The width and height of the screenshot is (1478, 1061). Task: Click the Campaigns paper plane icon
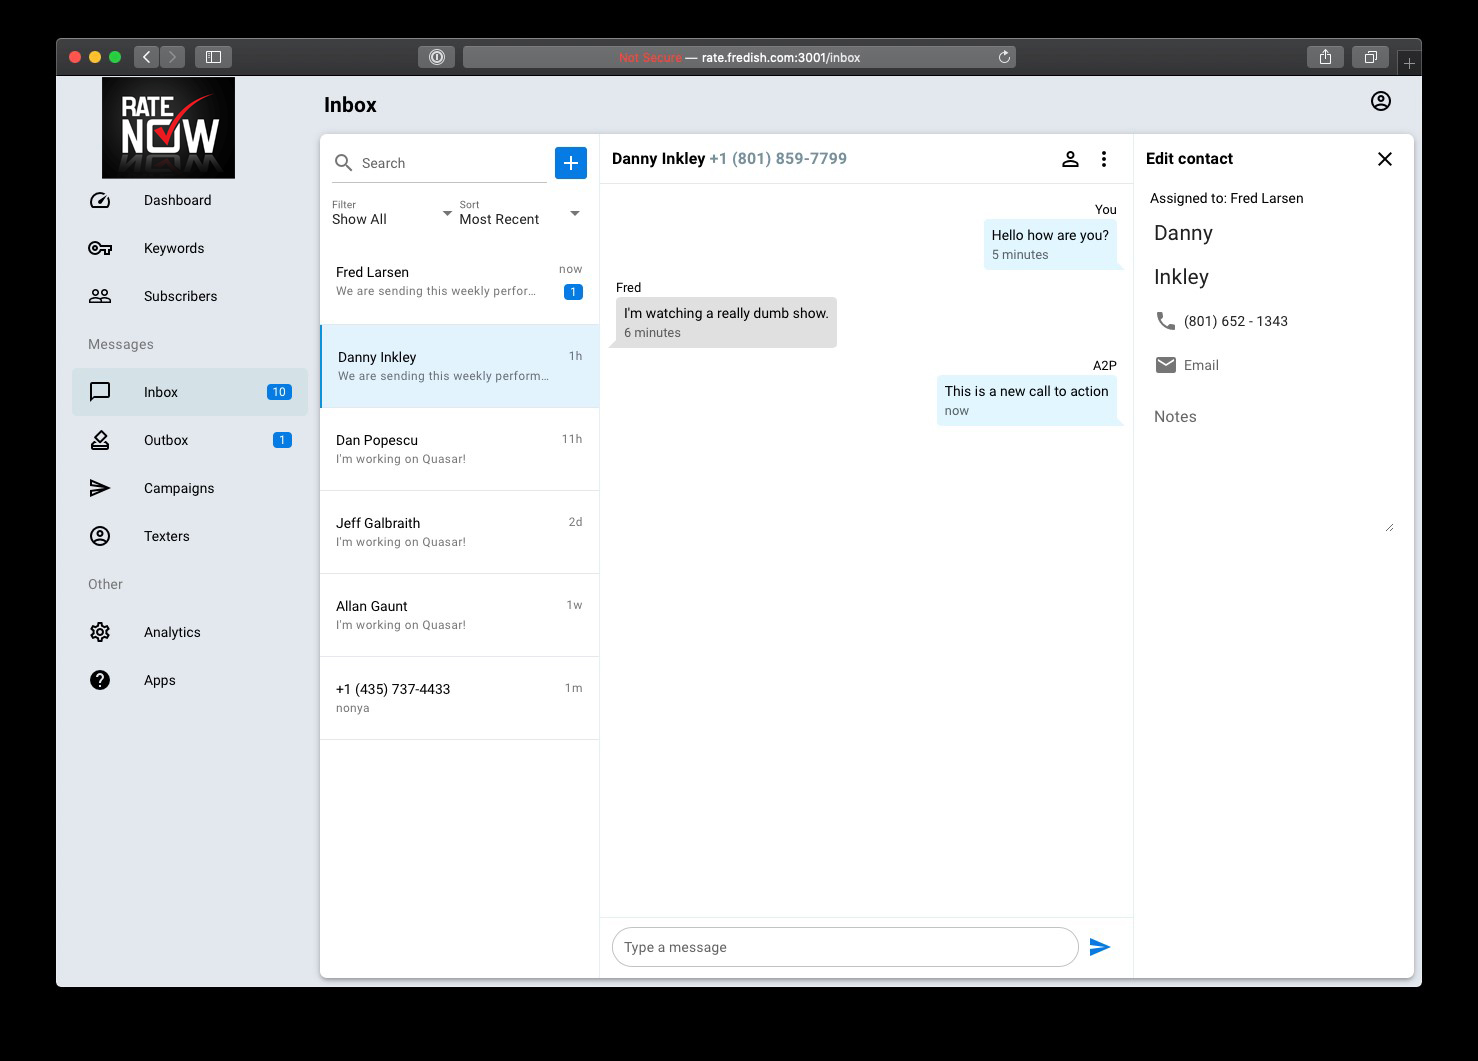pyautogui.click(x=100, y=488)
